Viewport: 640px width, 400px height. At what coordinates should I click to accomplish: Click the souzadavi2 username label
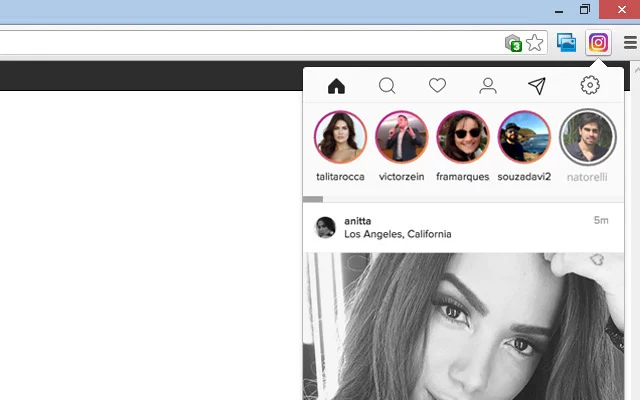[524, 176]
